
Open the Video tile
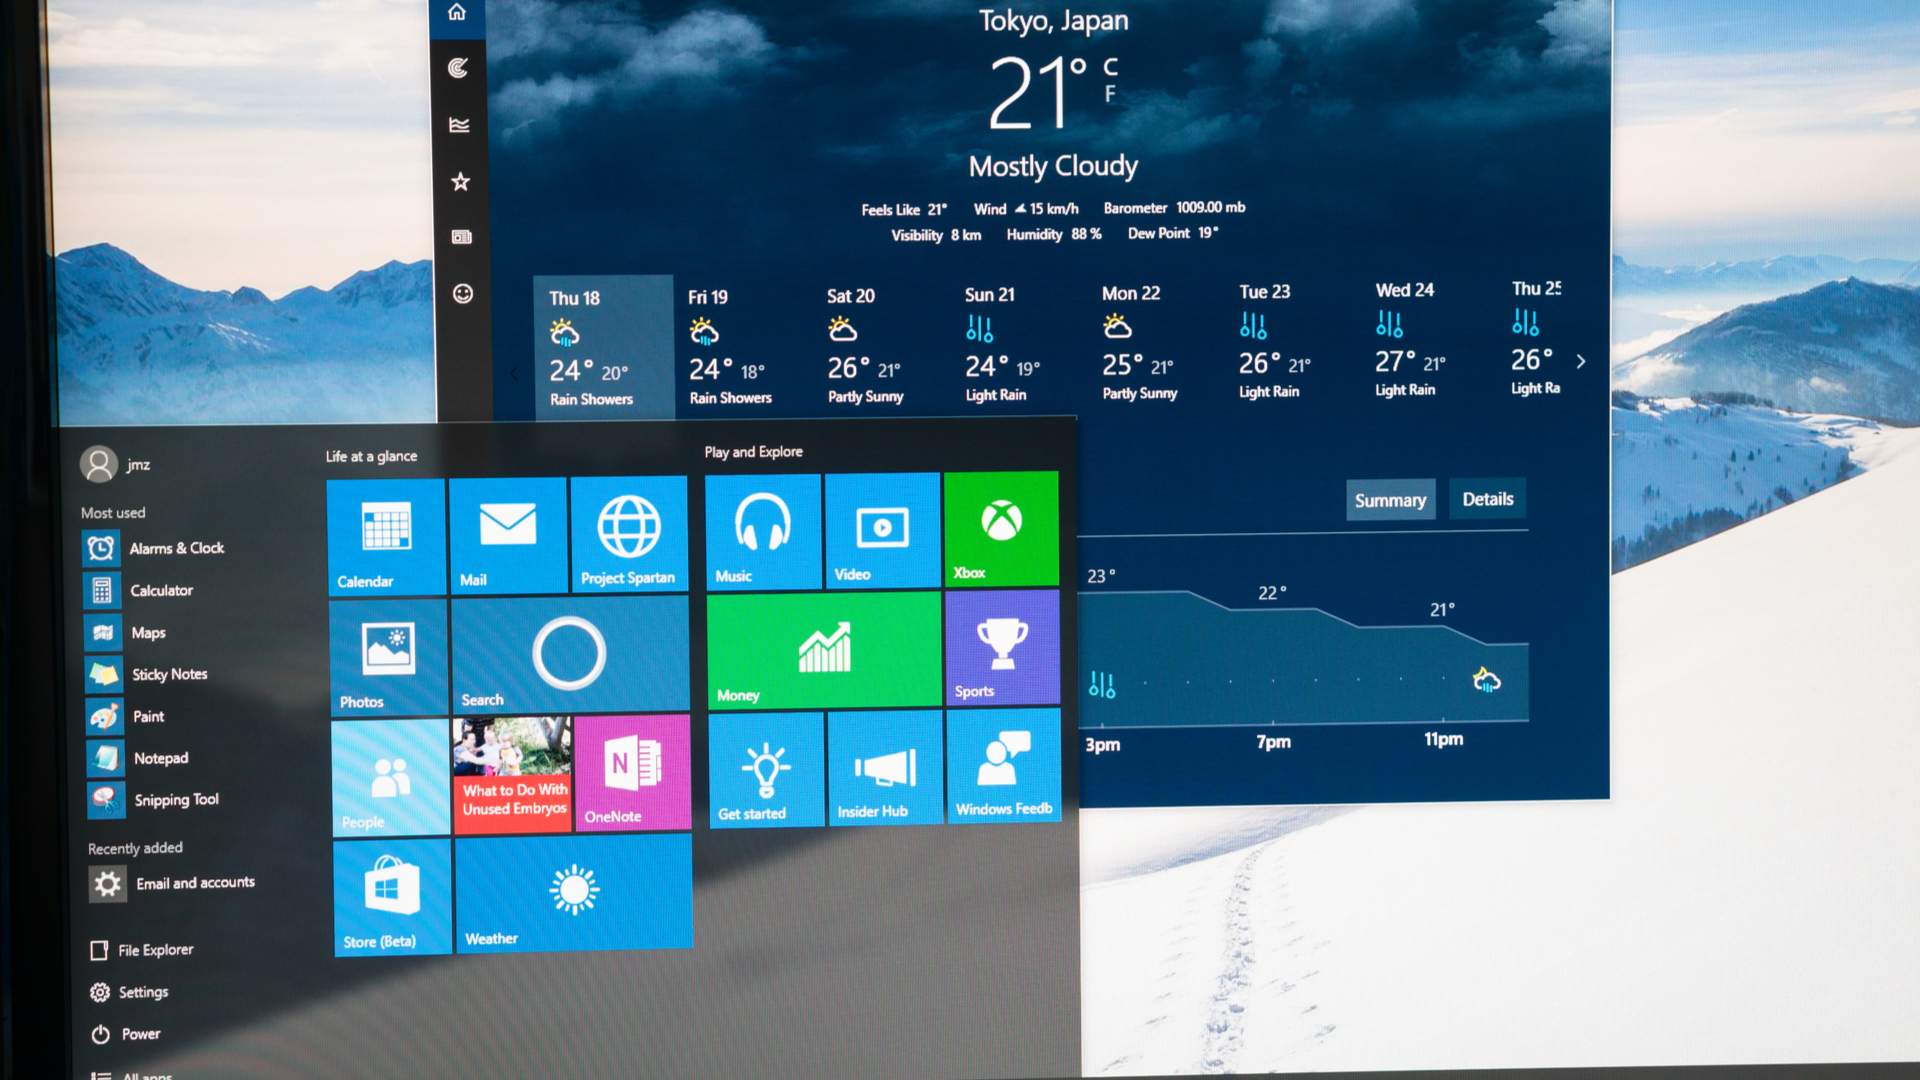coord(882,530)
